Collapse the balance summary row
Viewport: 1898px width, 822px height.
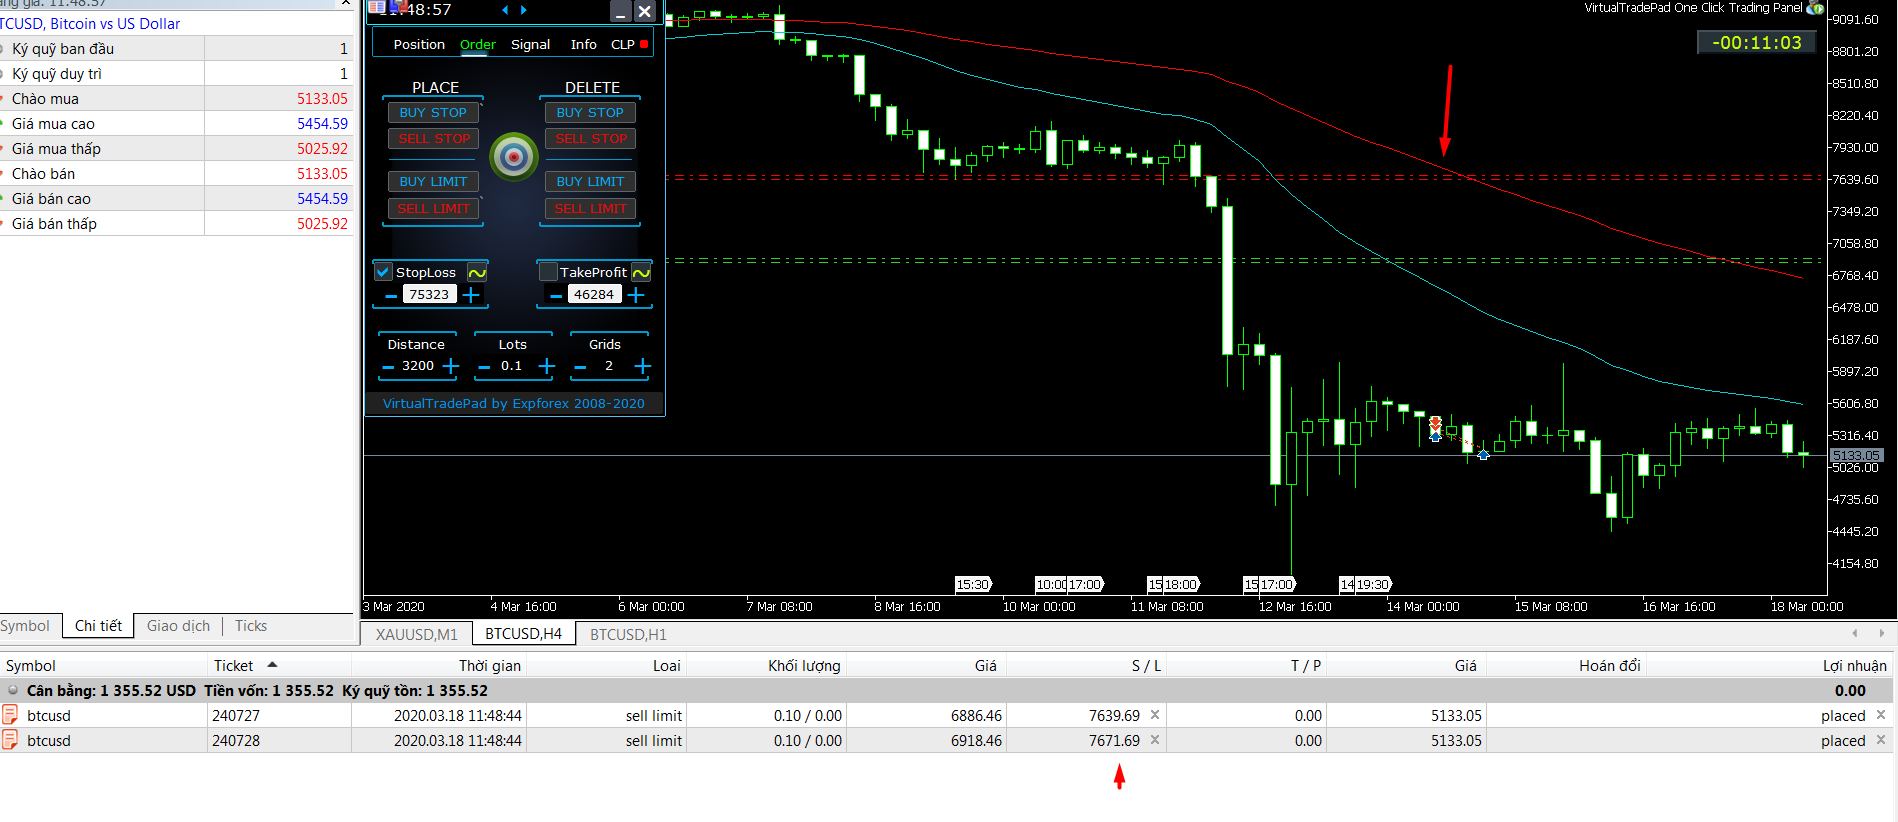pos(13,690)
